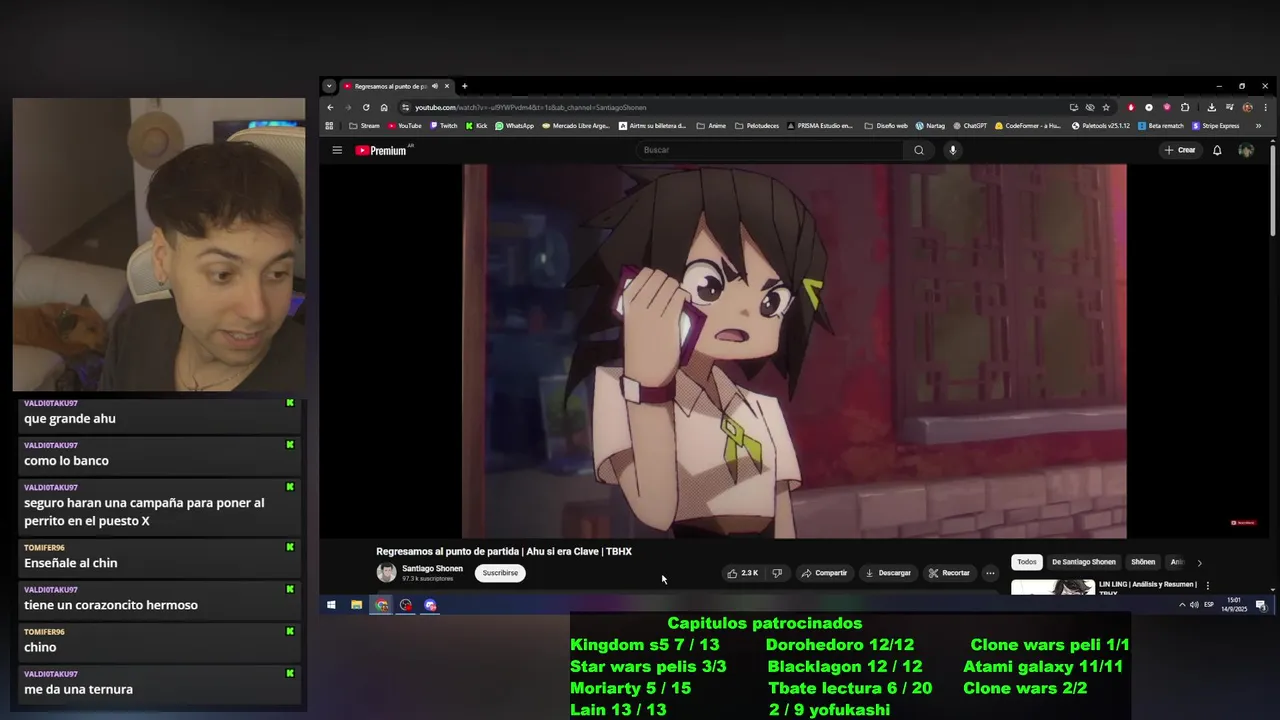Screen dimensions: 1280x720
Task: Open the Santiago Shonen channel avatar
Action: click(x=386, y=573)
